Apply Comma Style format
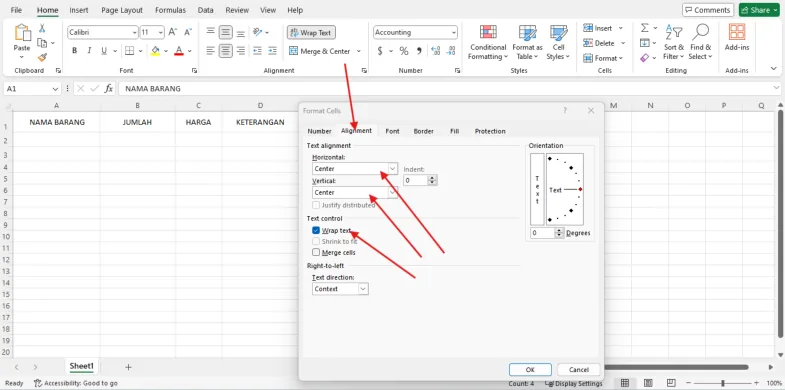This screenshot has height=390, width=785. click(419, 51)
